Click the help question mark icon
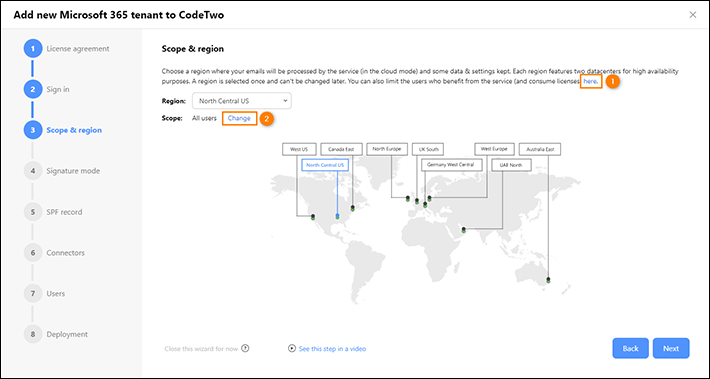 point(245,349)
